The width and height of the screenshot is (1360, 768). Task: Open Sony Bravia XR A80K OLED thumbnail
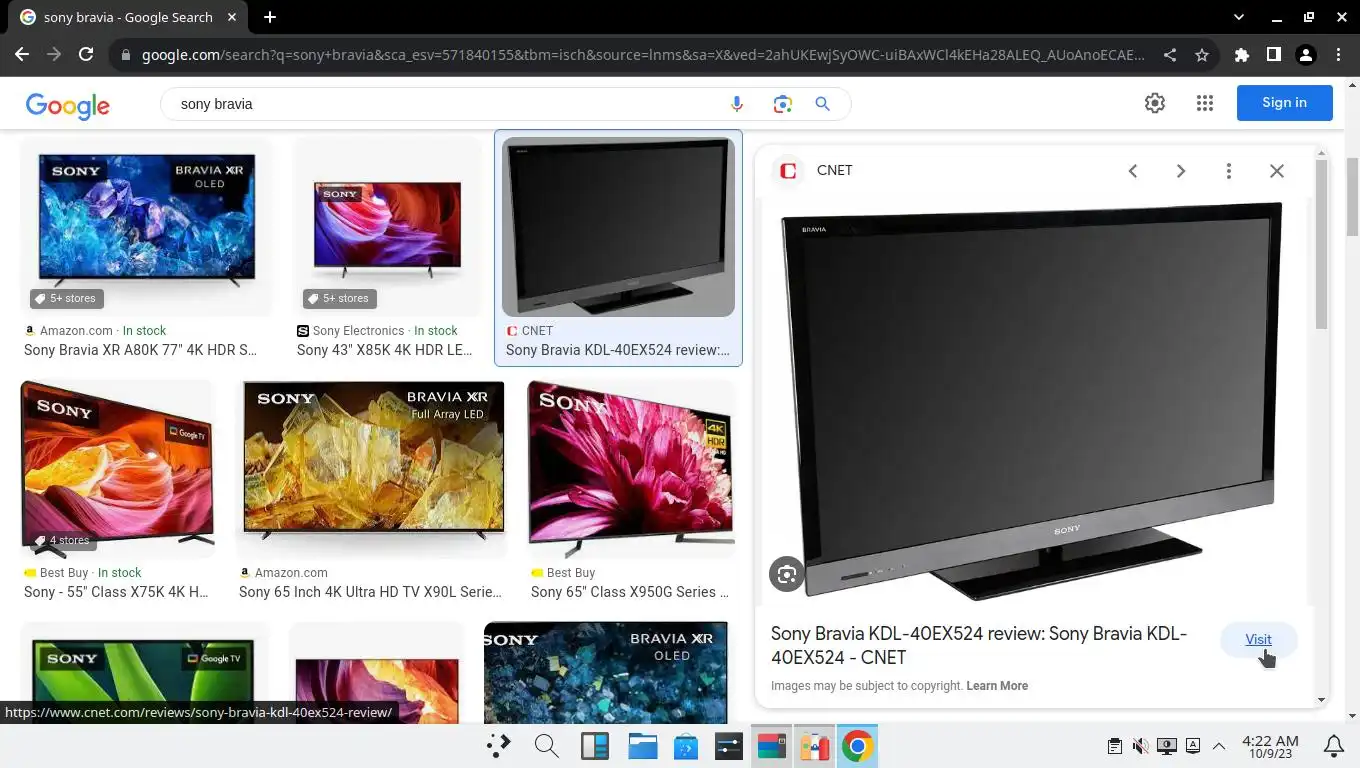tap(147, 226)
